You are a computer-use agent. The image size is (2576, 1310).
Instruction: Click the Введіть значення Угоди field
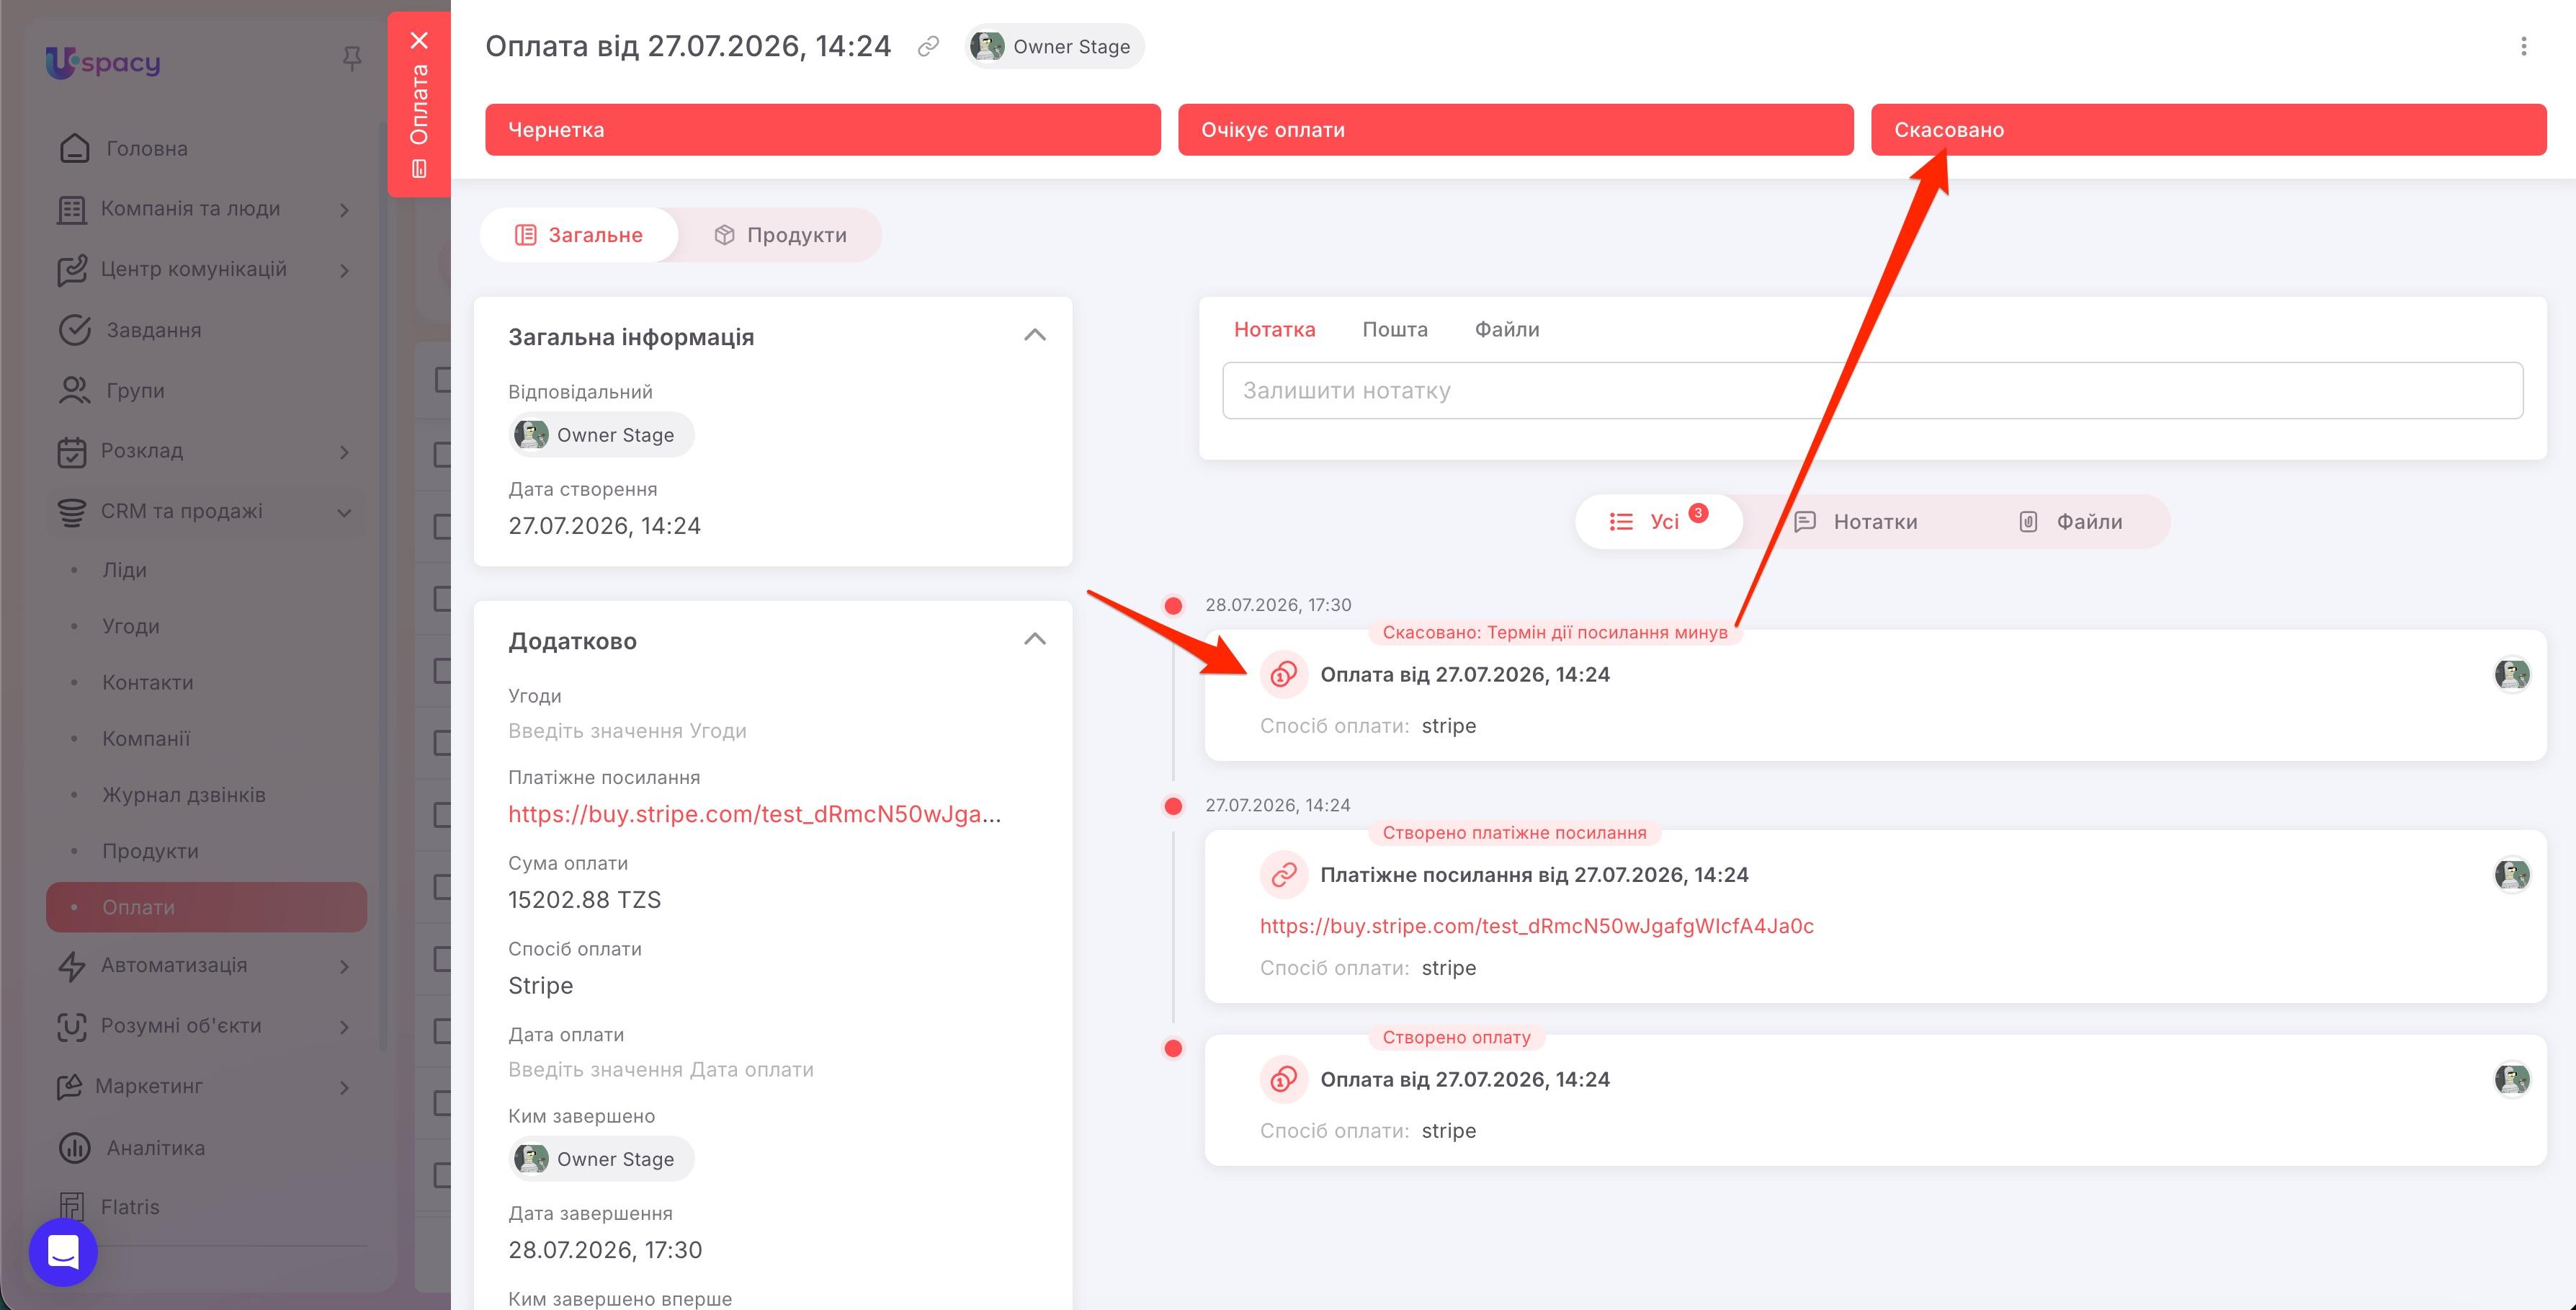coord(627,731)
